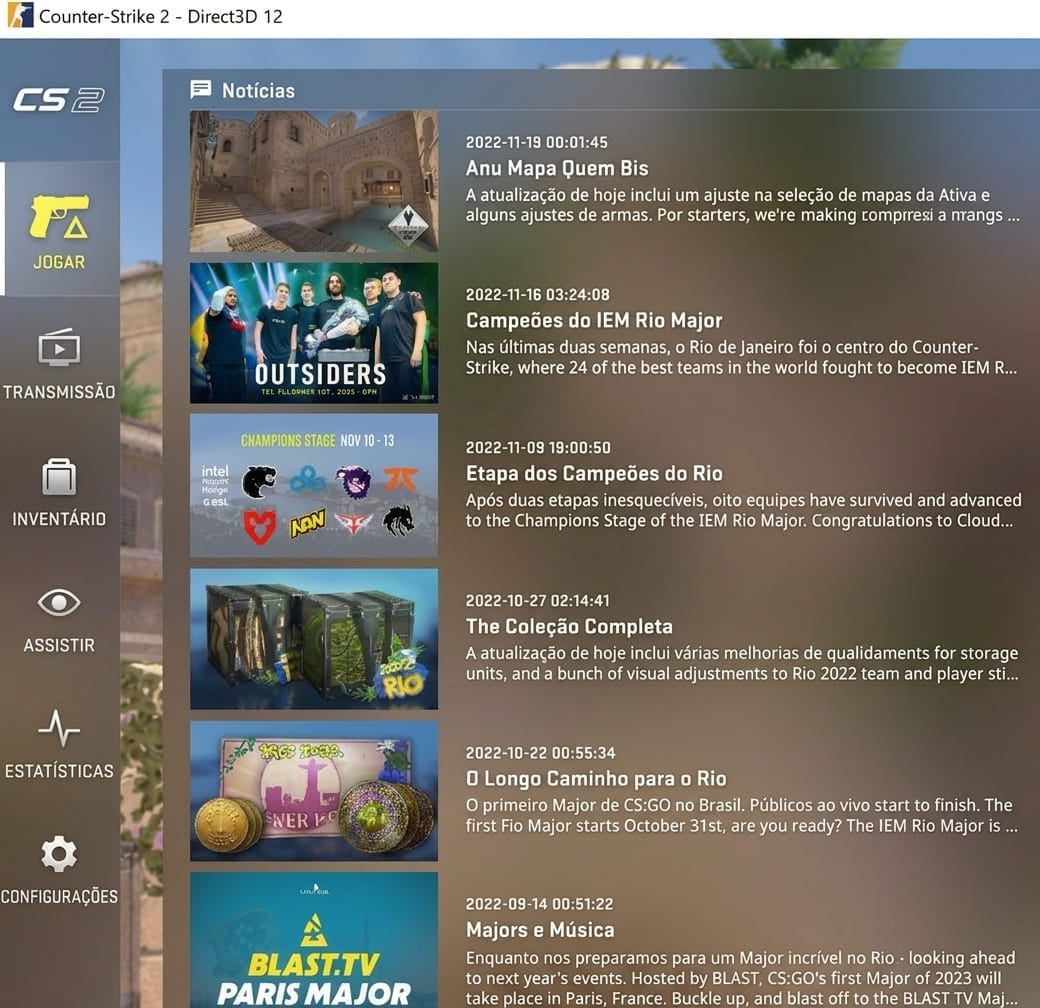This screenshot has width=1040, height=1008.
Task: Open the Transmissão TV icon
Action: (59, 347)
